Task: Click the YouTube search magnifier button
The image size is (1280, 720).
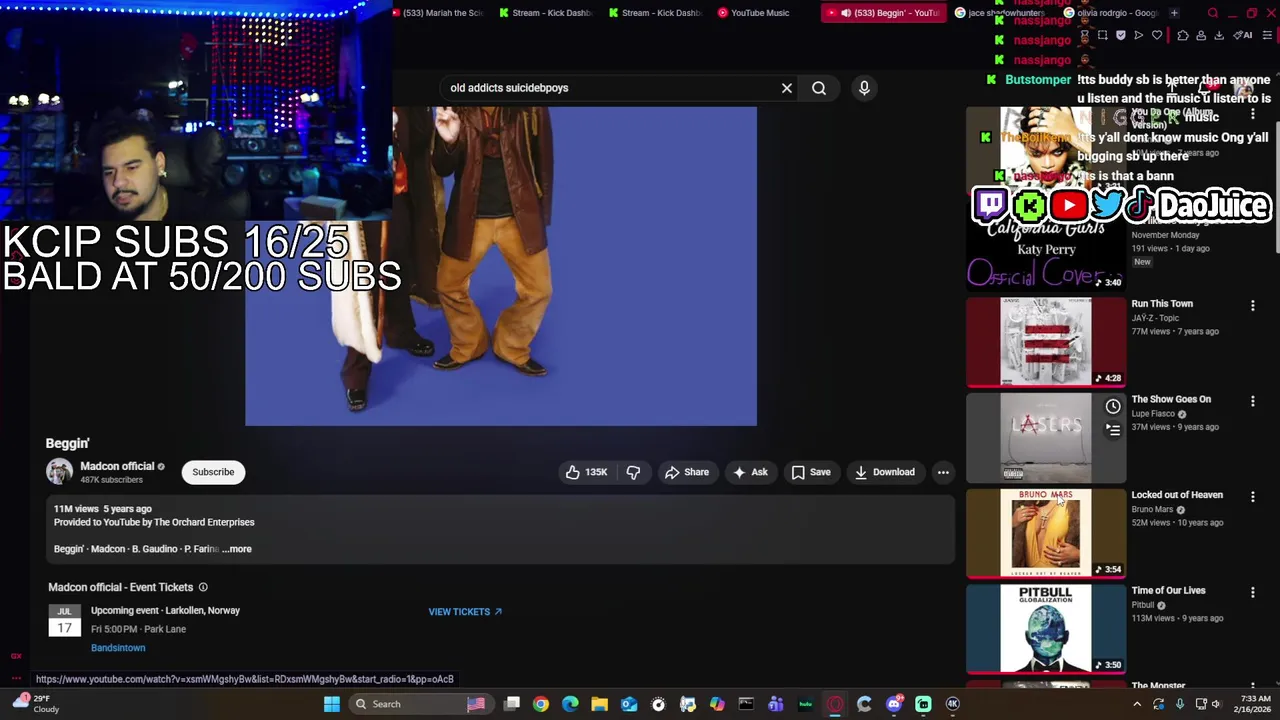Action: click(x=819, y=88)
